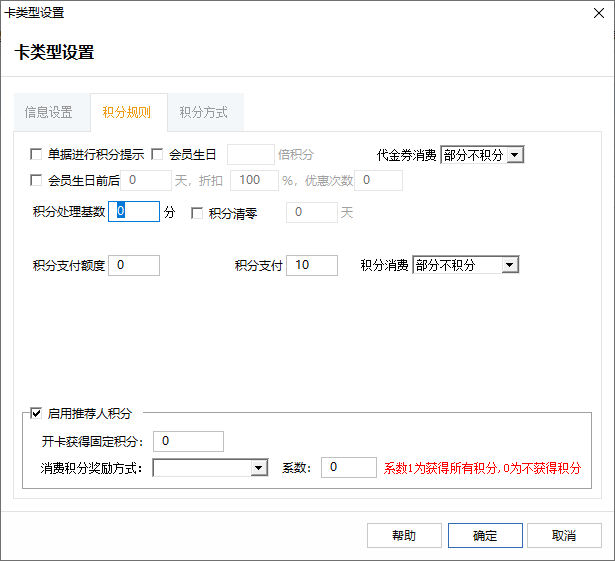Switch to the 信息设置 tab
Image resolution: width=615 pixels, height=561 pixels.
pos(49,112)
